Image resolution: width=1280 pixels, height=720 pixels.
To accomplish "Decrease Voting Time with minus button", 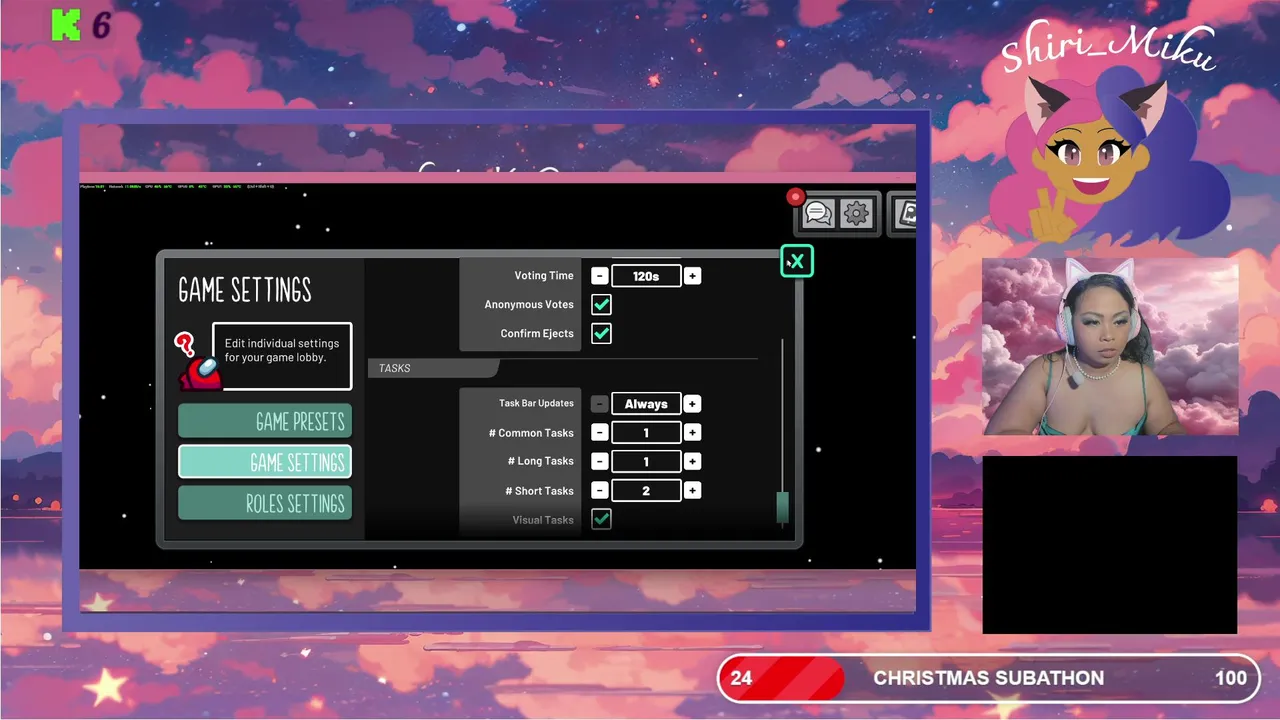I will click(x=599, y=276).
